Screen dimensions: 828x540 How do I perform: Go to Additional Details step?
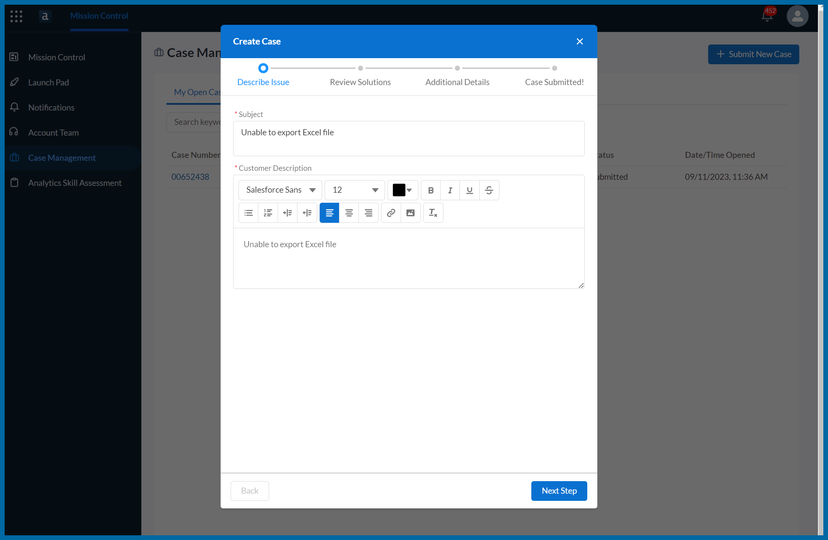(x=457, y=82)
